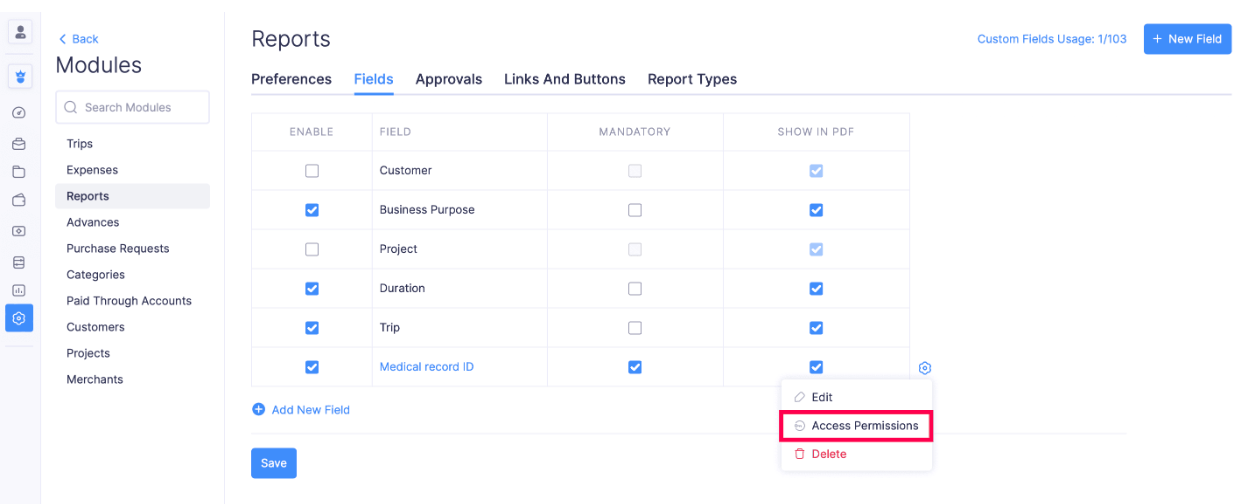
Task: Click the dashboard gauge icon in sidebar
Action: click(18, 113)
